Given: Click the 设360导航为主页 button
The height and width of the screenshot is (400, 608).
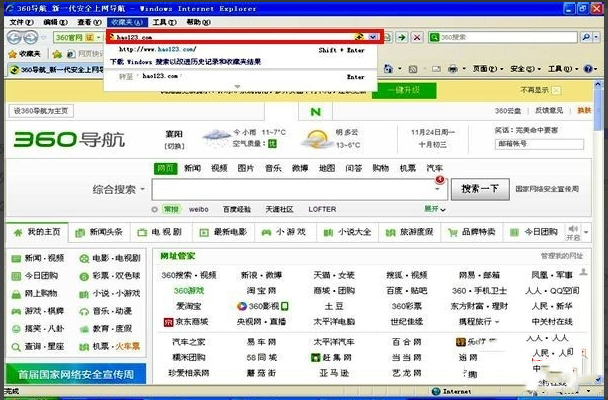Looking at the screenshot, I should click(41, 111).
